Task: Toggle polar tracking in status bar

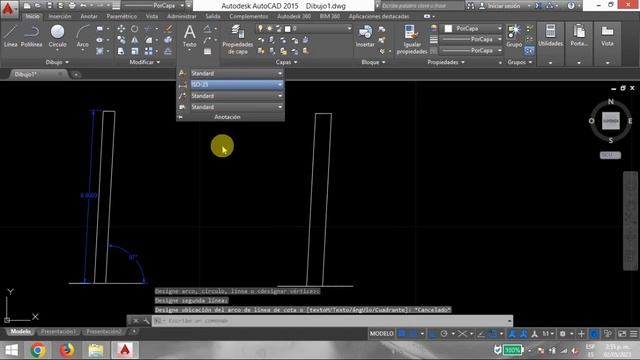Action: [444, 334]
